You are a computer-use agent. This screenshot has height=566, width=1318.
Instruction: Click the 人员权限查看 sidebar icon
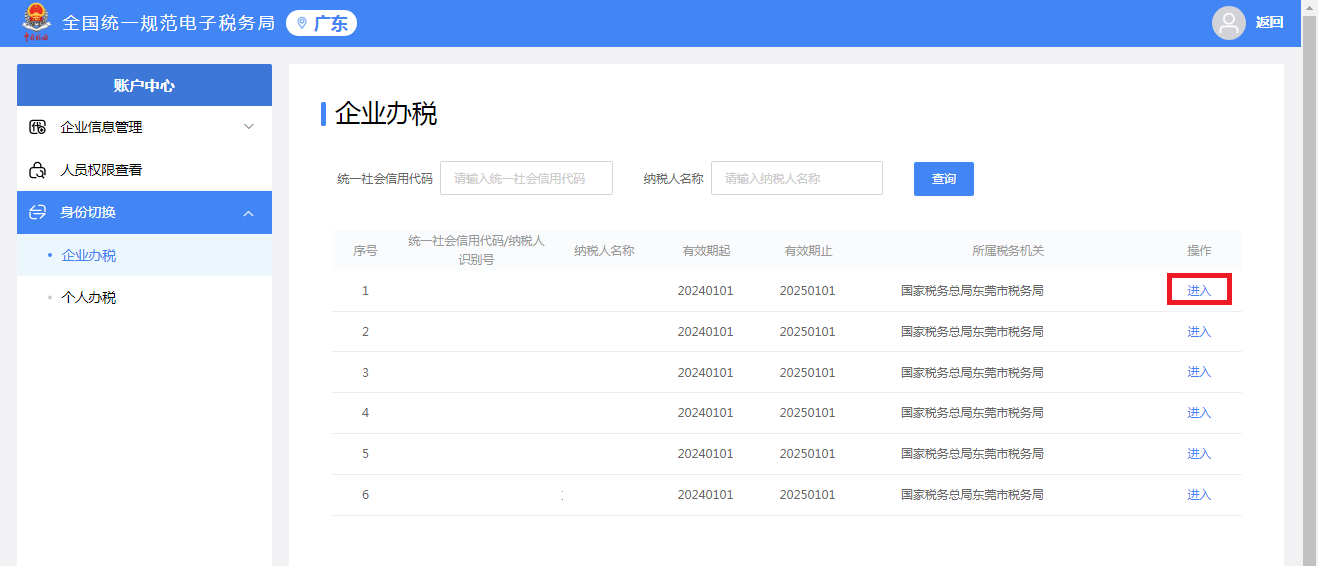click(38, 170)
